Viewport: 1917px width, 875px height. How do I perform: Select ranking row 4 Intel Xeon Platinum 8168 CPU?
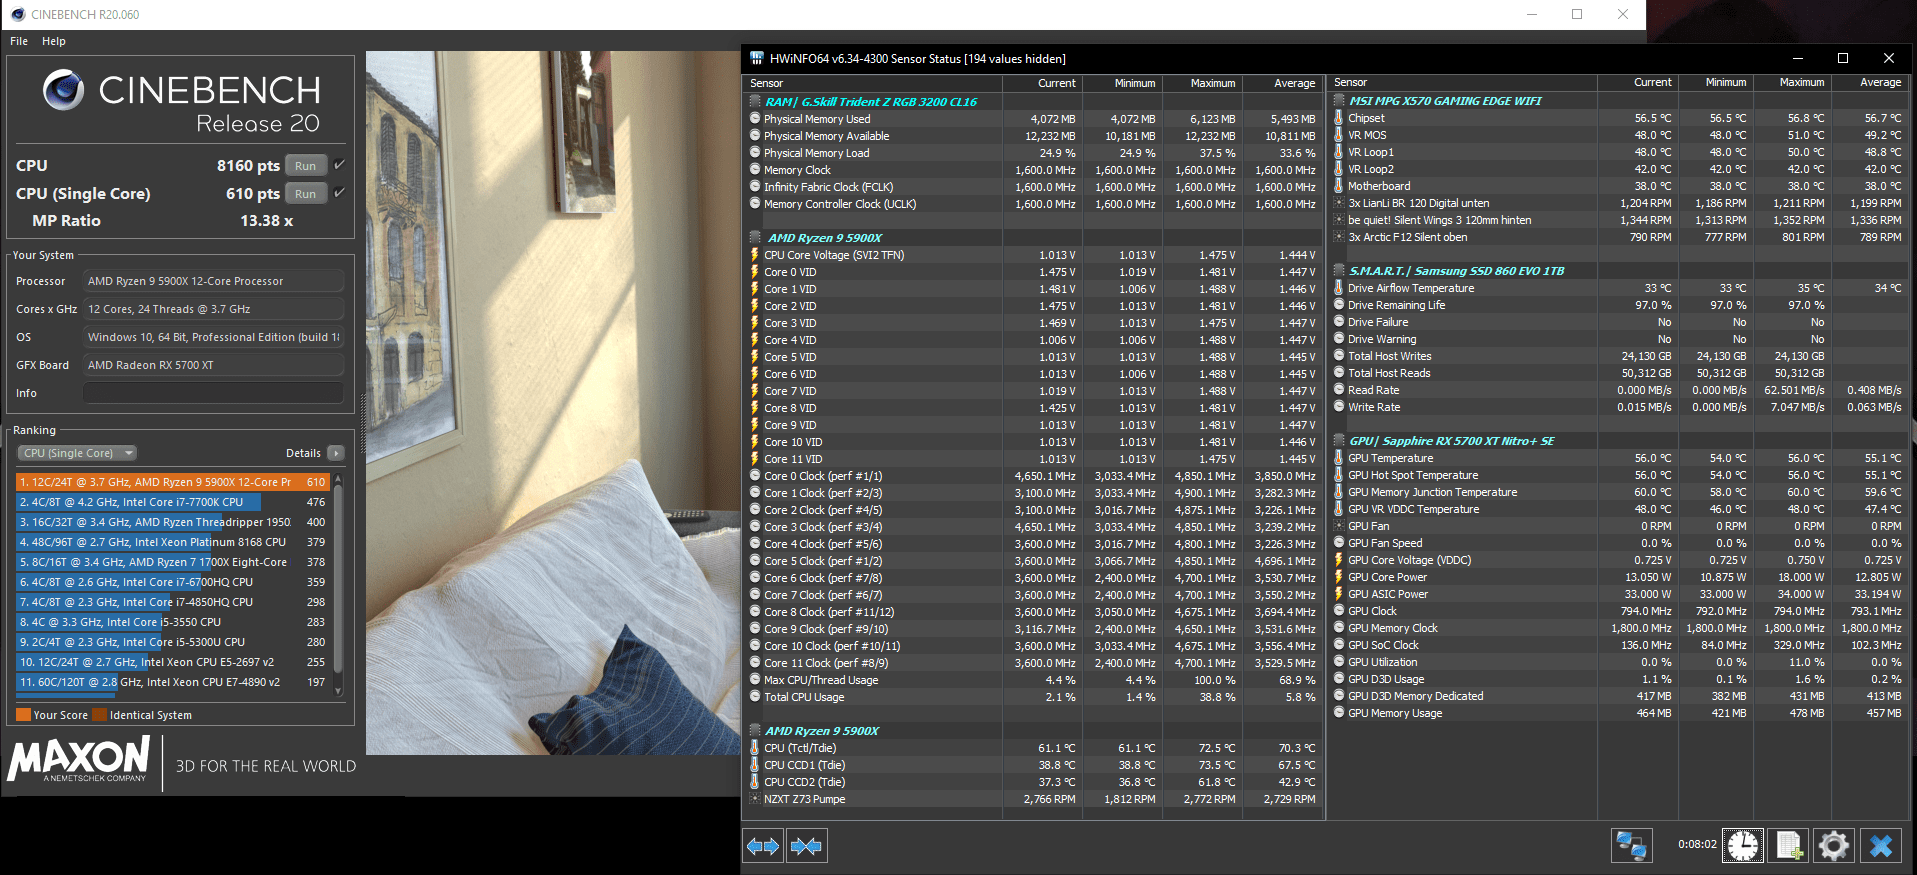173,542
